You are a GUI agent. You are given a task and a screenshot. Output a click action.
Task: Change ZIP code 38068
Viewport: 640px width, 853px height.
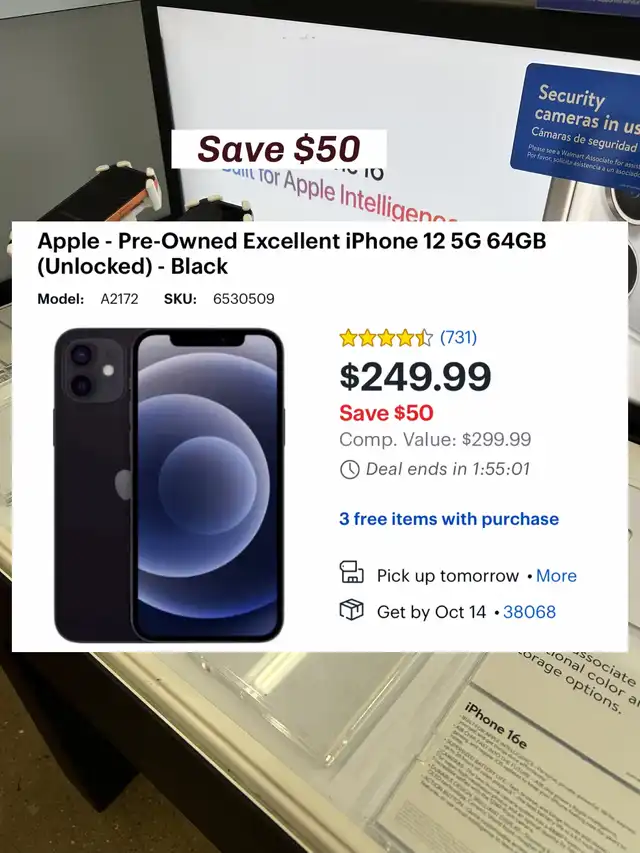tap(530, 611)
